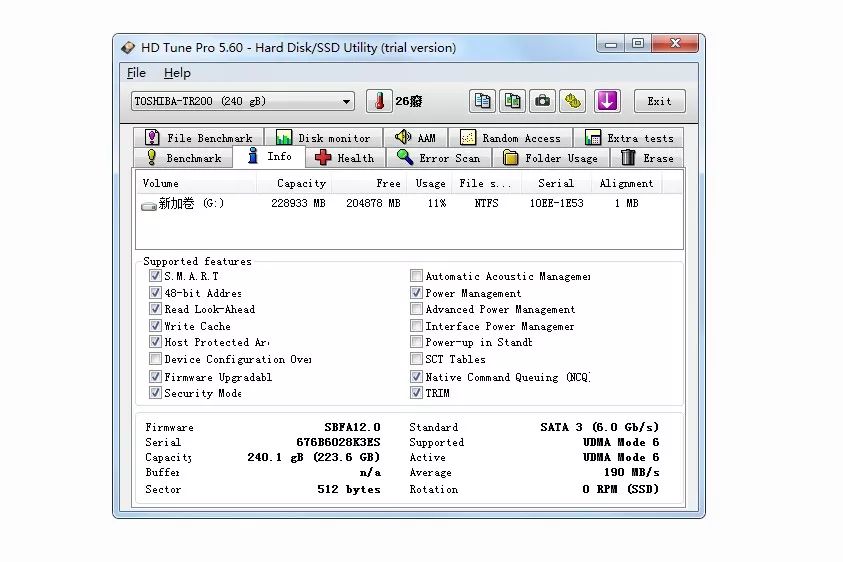Click the 0 RPM (SSD) rotation value
Viewport: 843px width, 562px height.
(621, 489)
